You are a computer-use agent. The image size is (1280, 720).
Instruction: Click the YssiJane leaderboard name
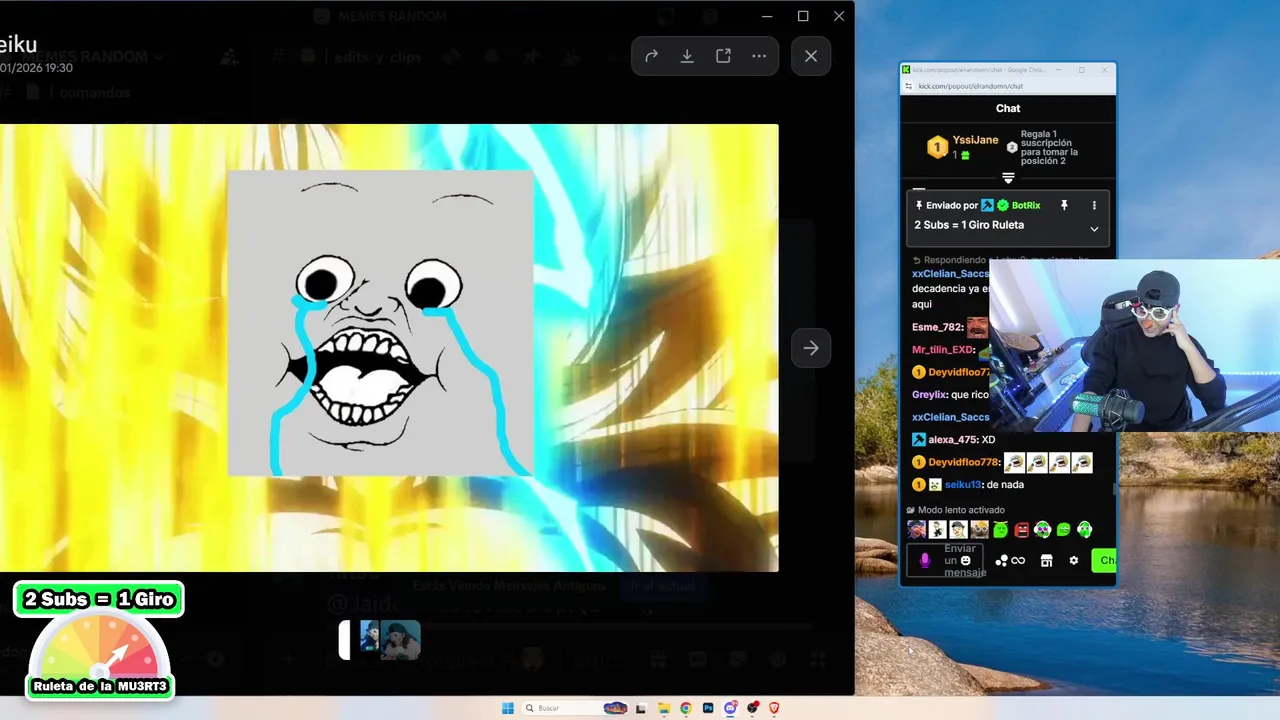pos(975,140)
